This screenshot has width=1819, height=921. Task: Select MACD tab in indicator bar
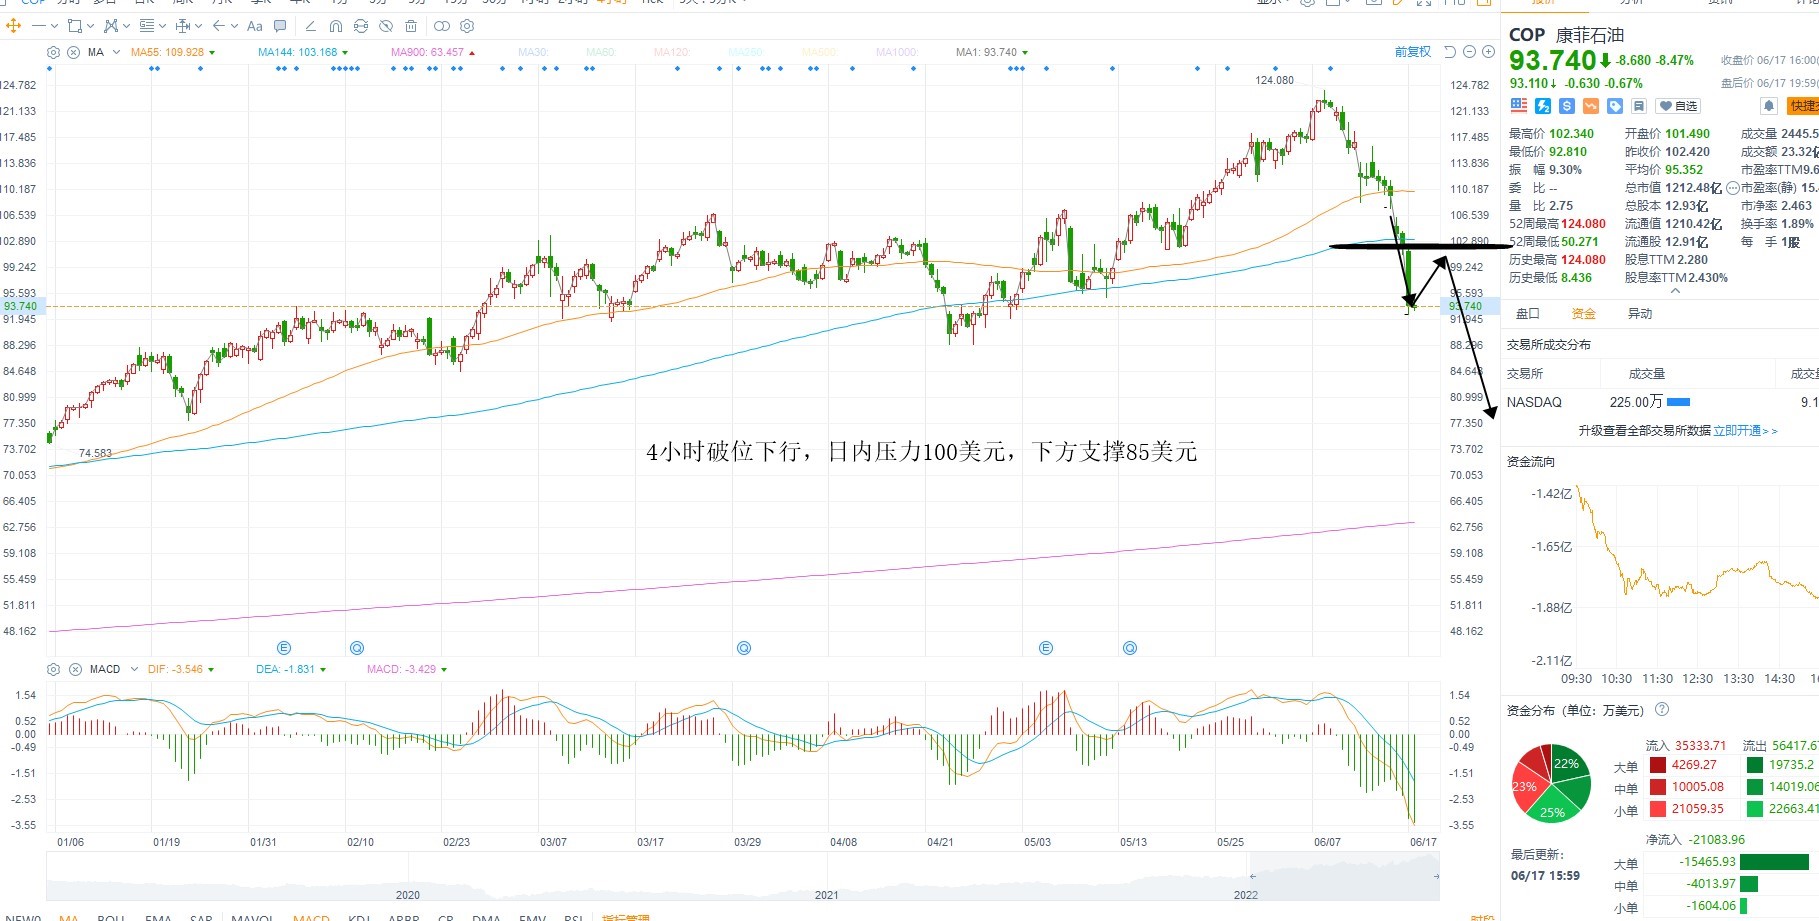tap(311, 916)
